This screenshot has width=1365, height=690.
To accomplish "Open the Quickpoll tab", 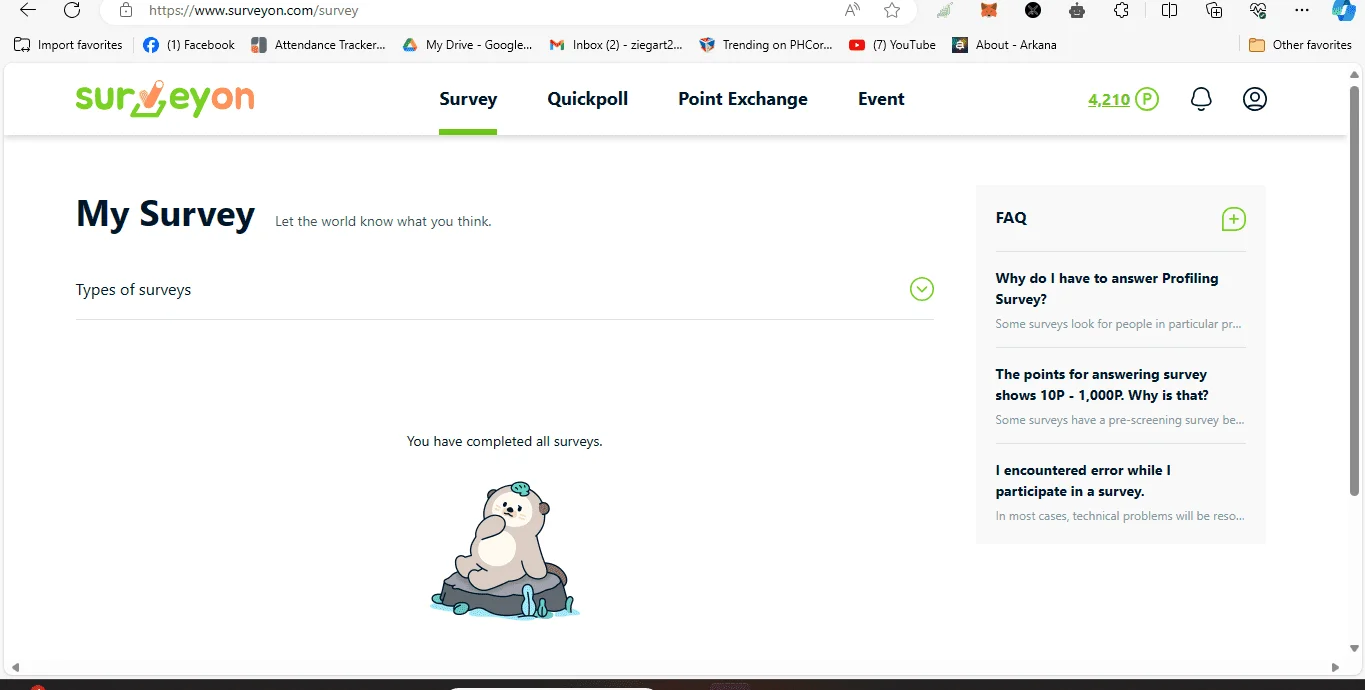I will pyautogui.click(x=588, y=99).
